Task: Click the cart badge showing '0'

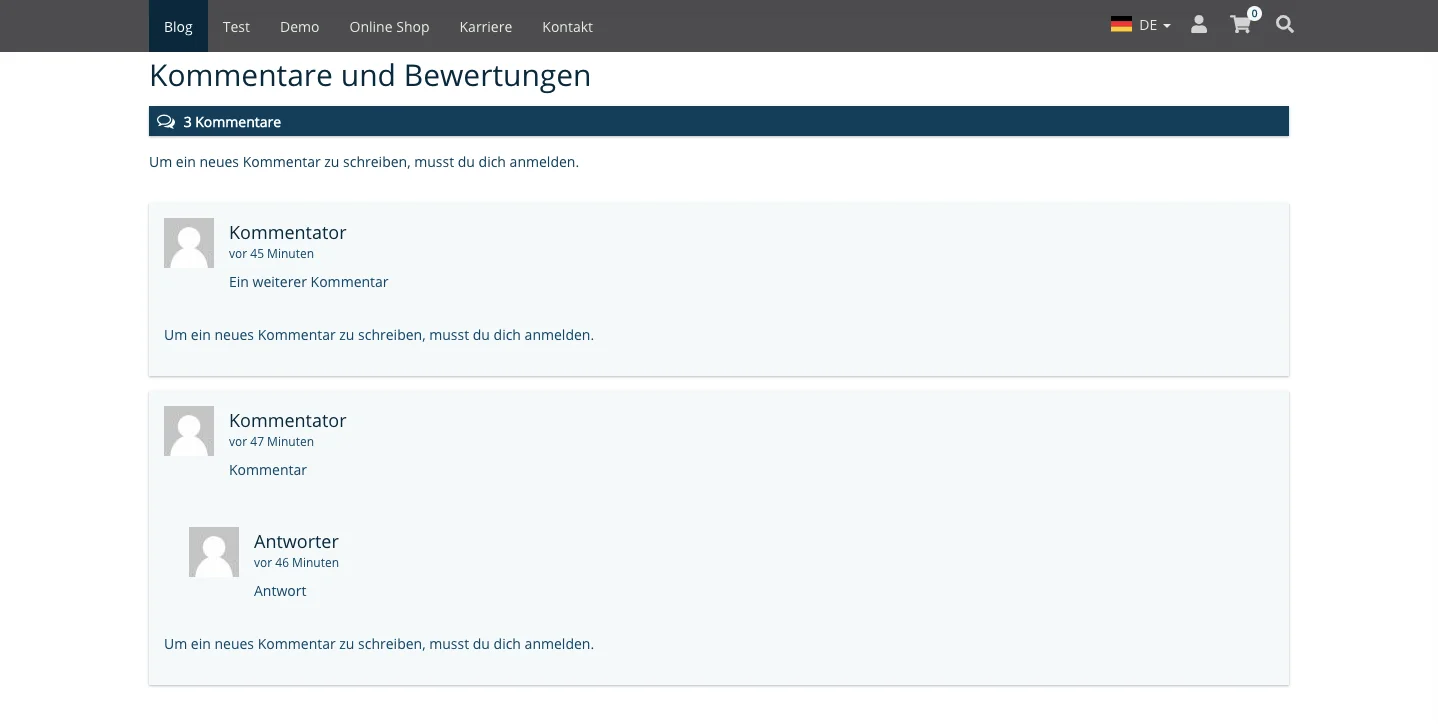Action: pyautogui.click(x=1253, y=13)
